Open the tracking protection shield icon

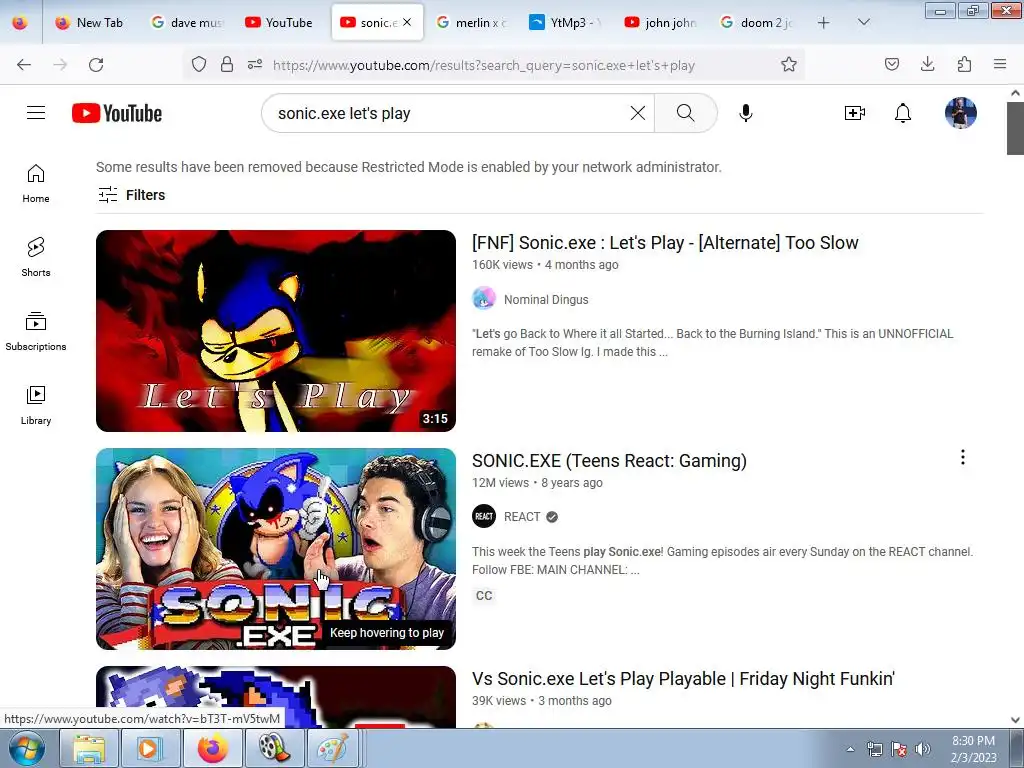tap(199, 64)
